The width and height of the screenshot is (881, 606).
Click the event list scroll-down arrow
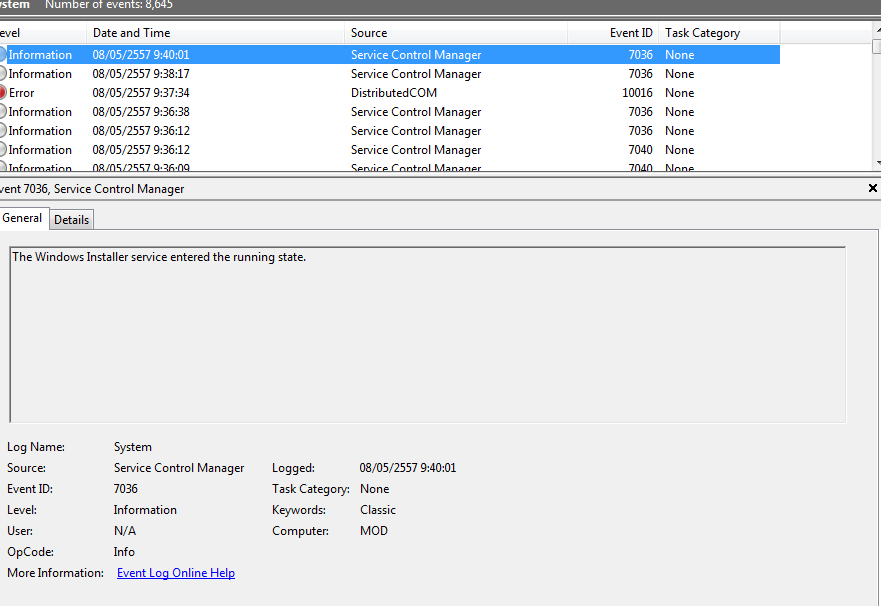click(x=876, y=163)
